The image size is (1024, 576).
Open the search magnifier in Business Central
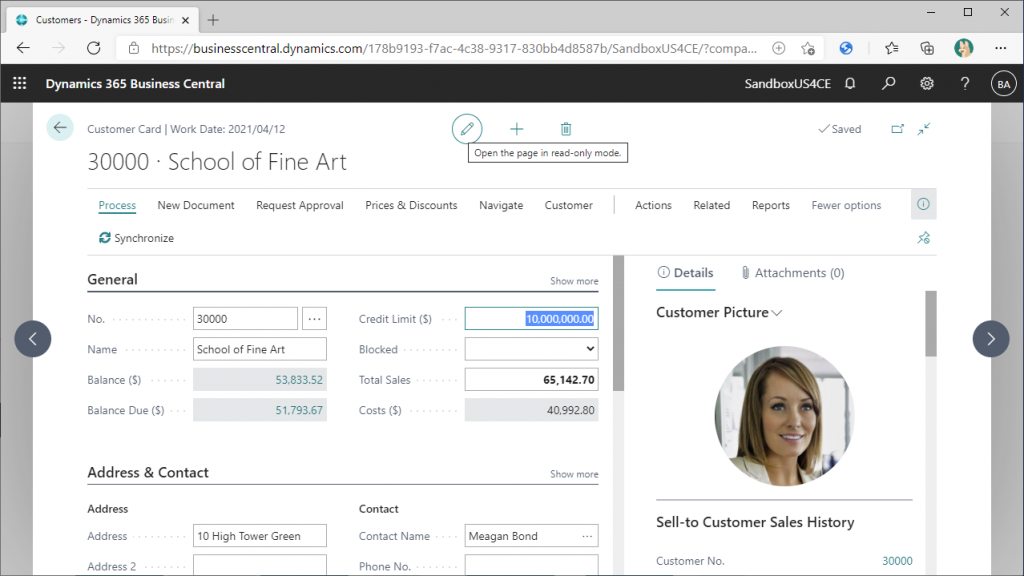click(888, 84)
